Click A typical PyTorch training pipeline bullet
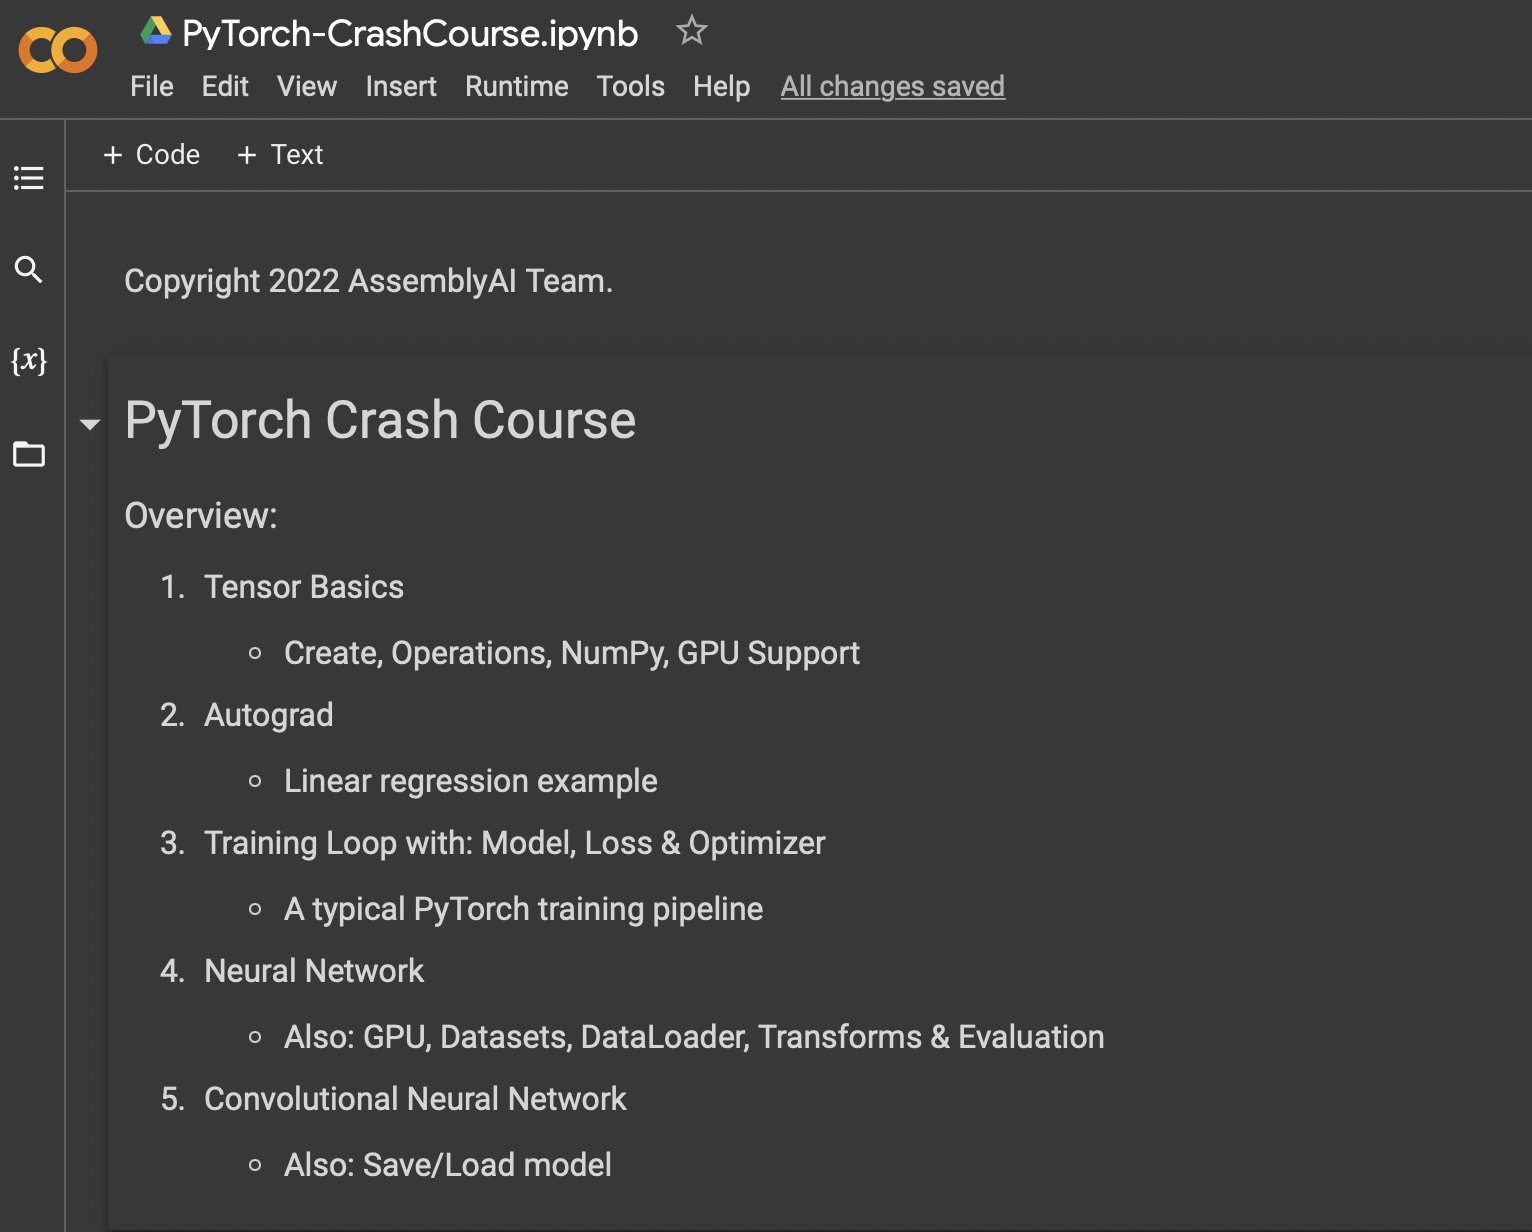 click(524, 909)
